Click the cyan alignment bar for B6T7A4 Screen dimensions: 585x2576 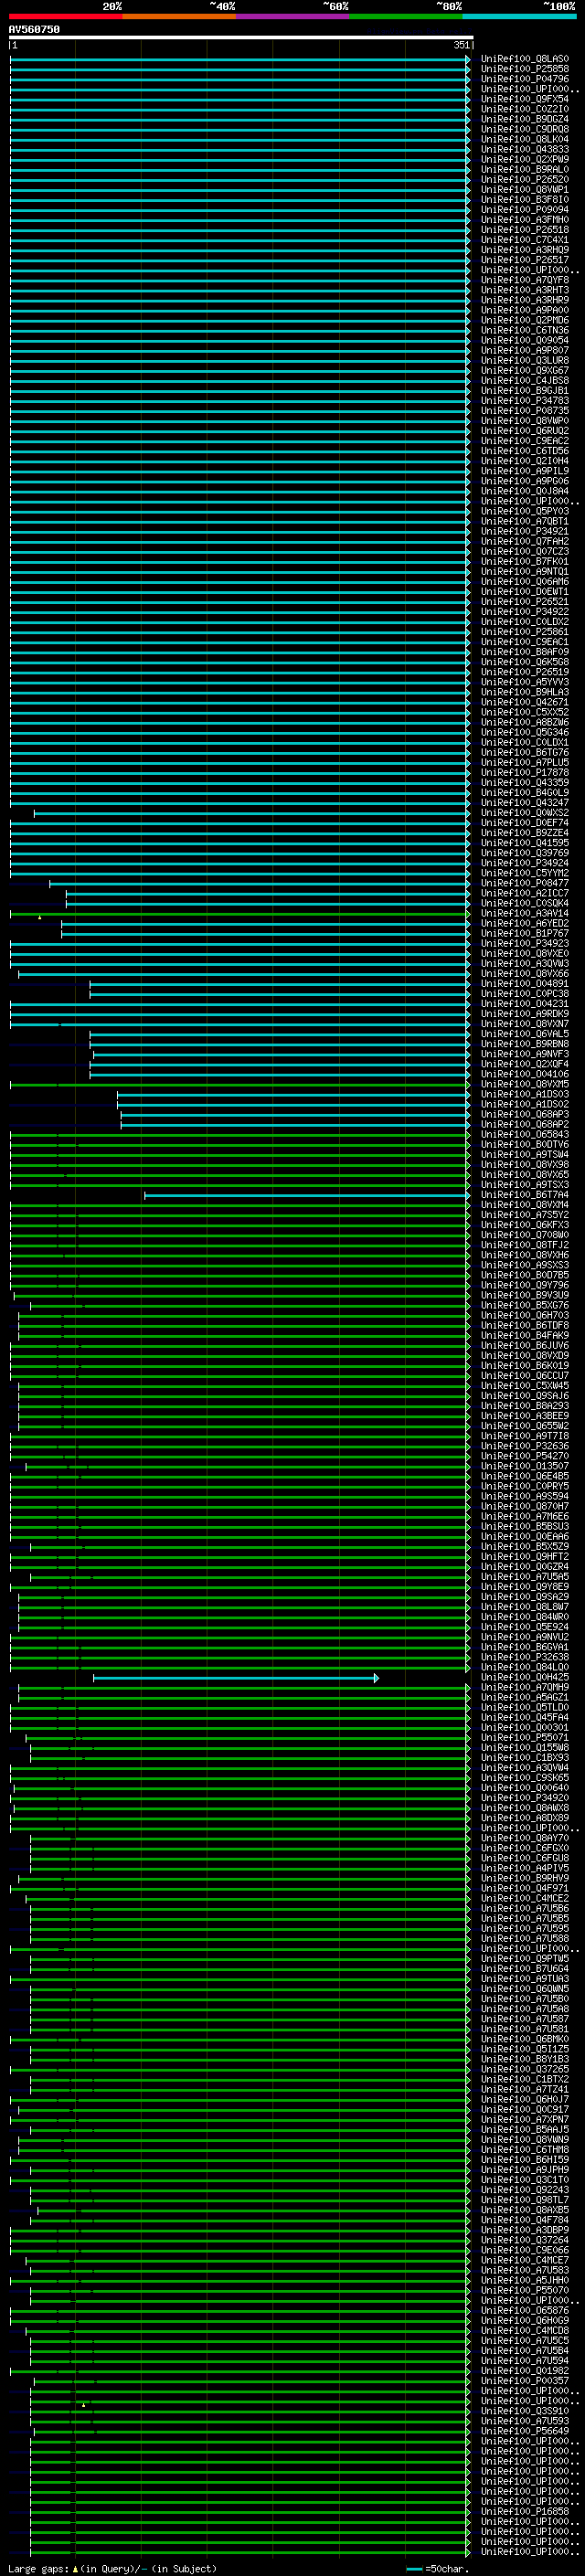click(x=307, y=1195)
